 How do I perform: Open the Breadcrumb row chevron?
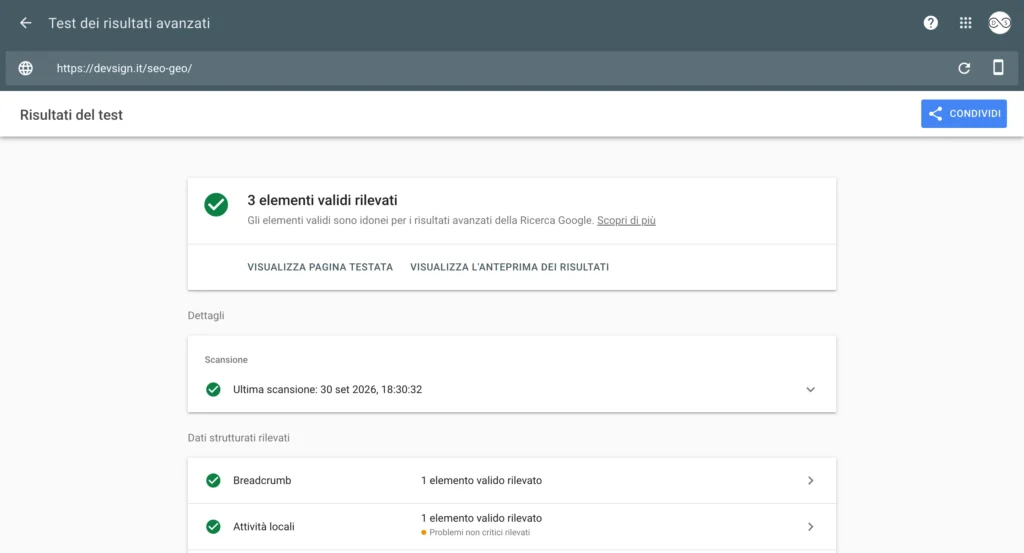click(x=810, y=481)
